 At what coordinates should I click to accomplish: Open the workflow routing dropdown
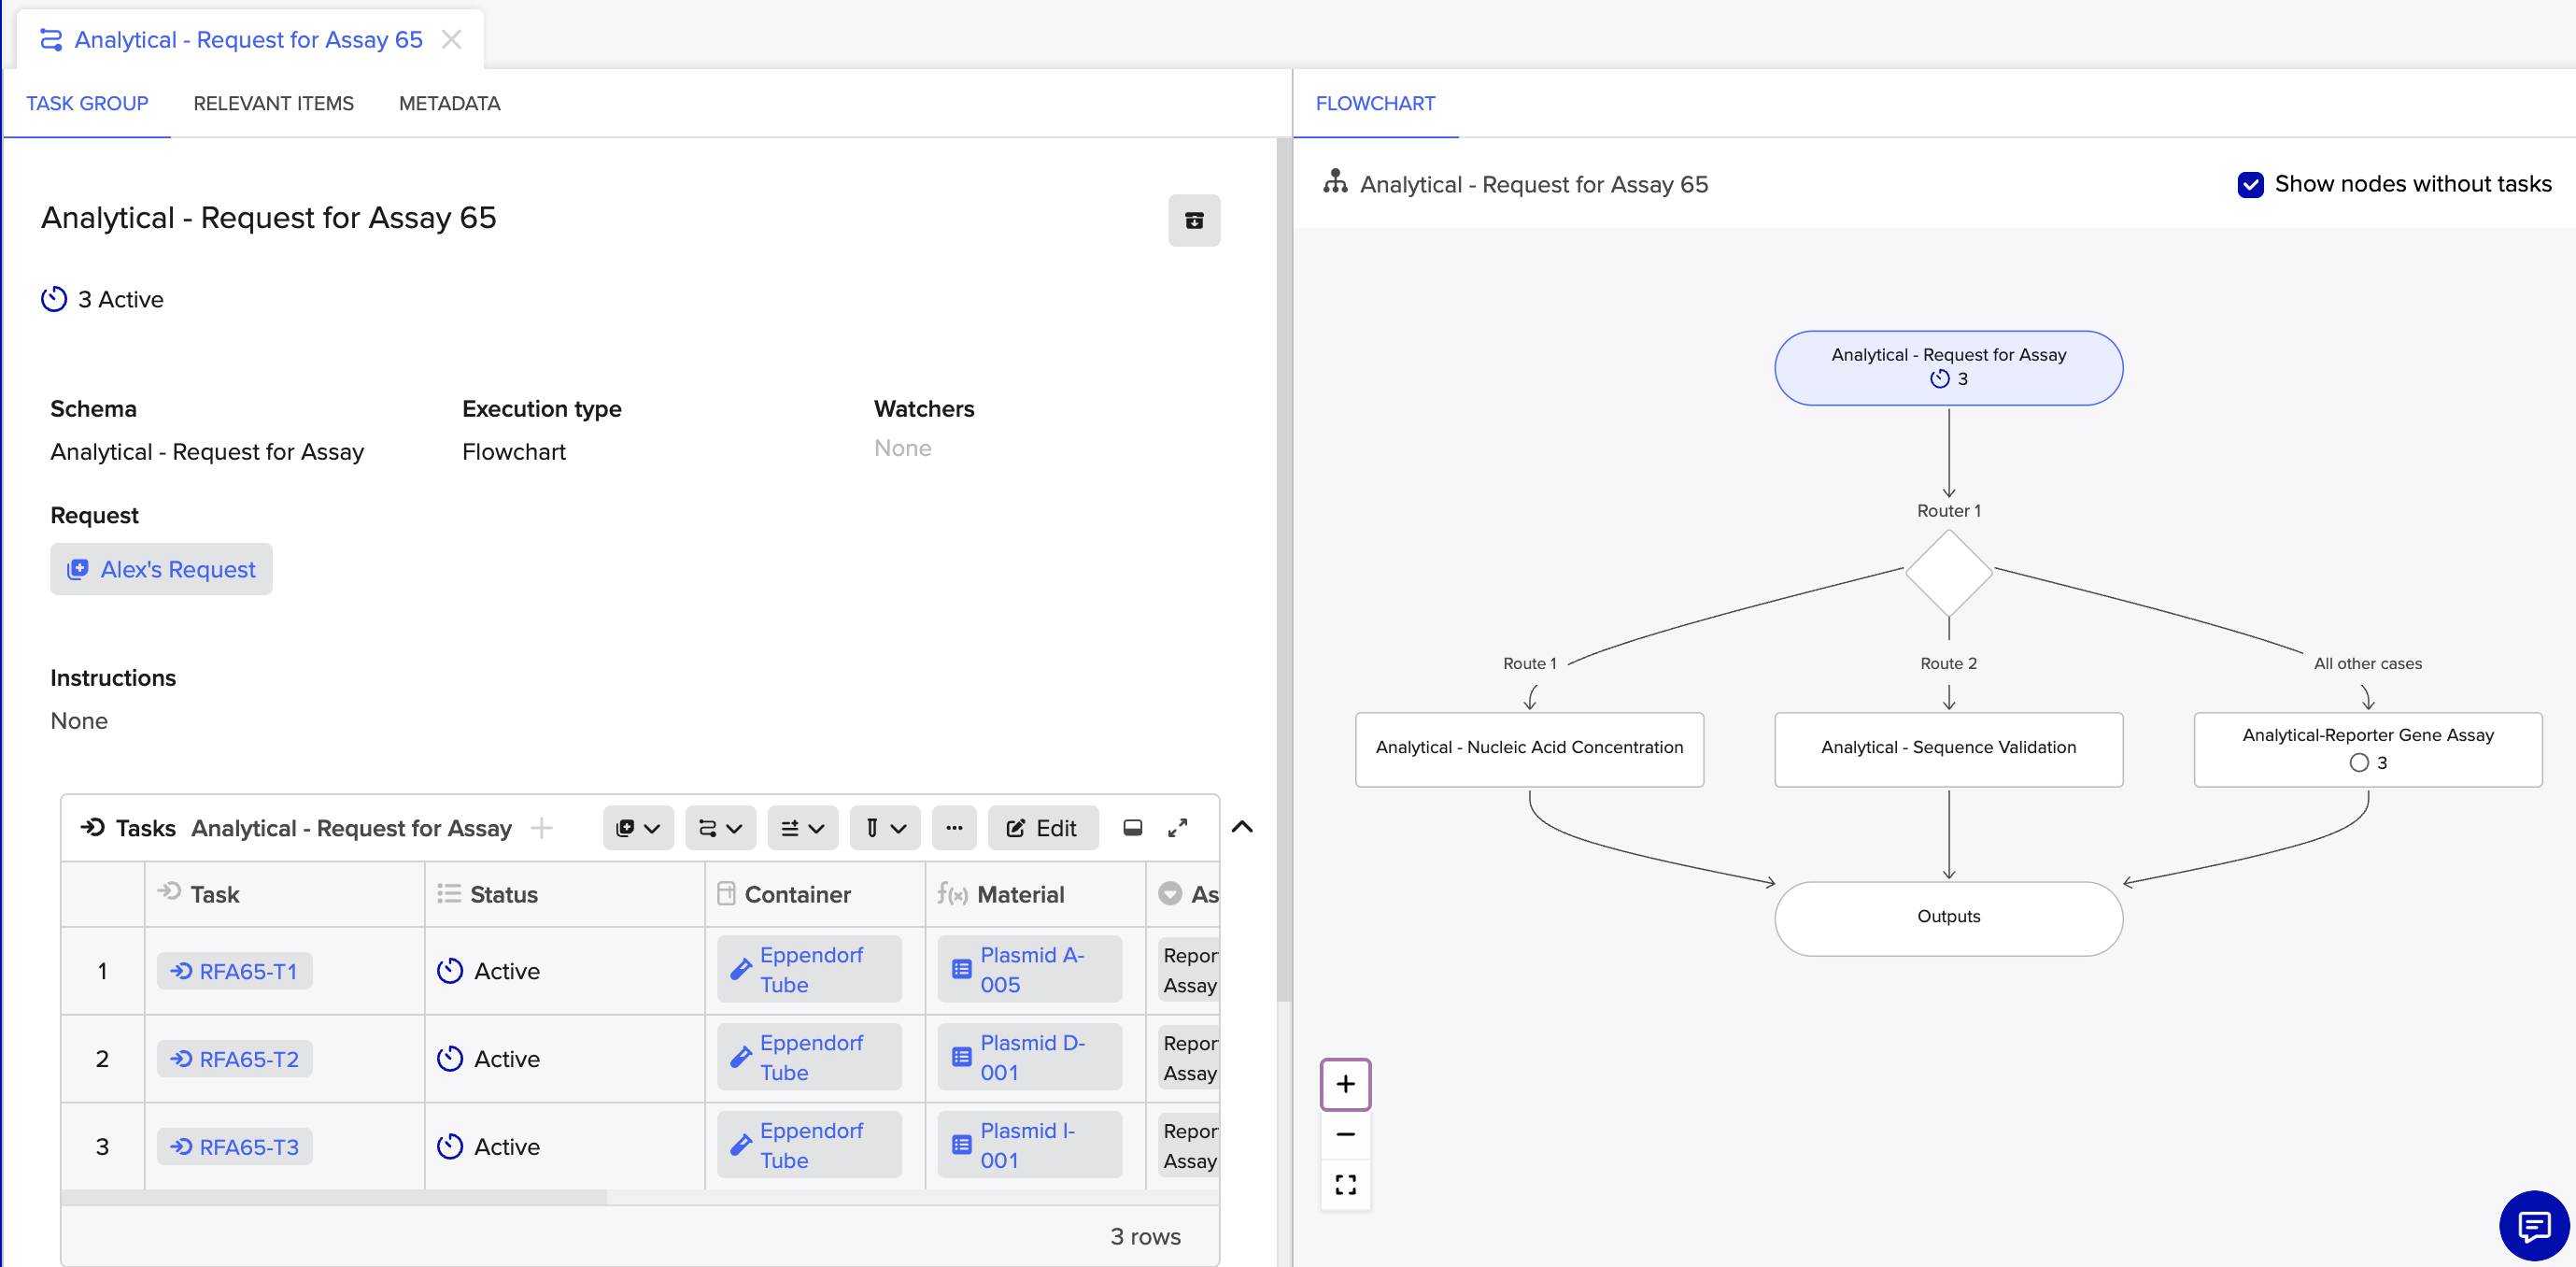pos(719,827)
